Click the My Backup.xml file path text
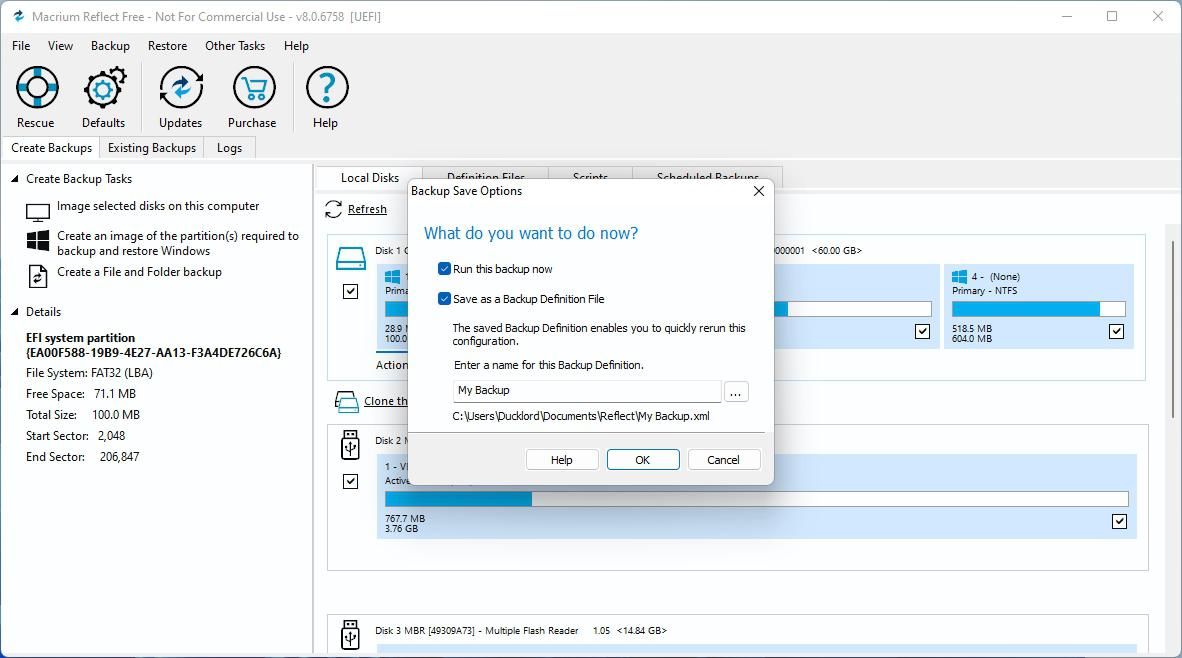The width and height of the screenshot is (1182, 658). click(580, 416)
